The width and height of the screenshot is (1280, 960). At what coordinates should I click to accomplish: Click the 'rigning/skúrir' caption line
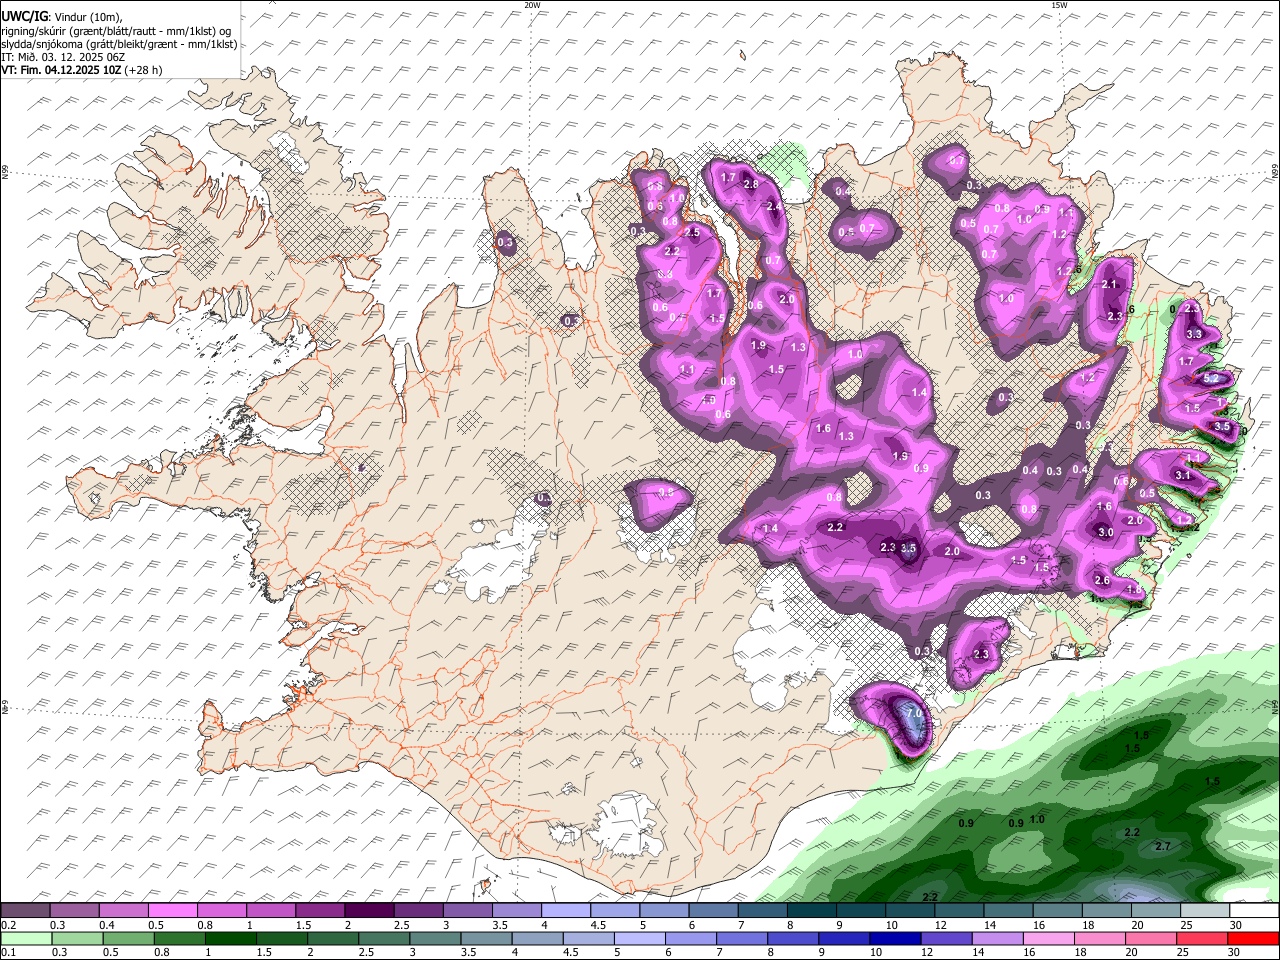click(x=116, y=31)
